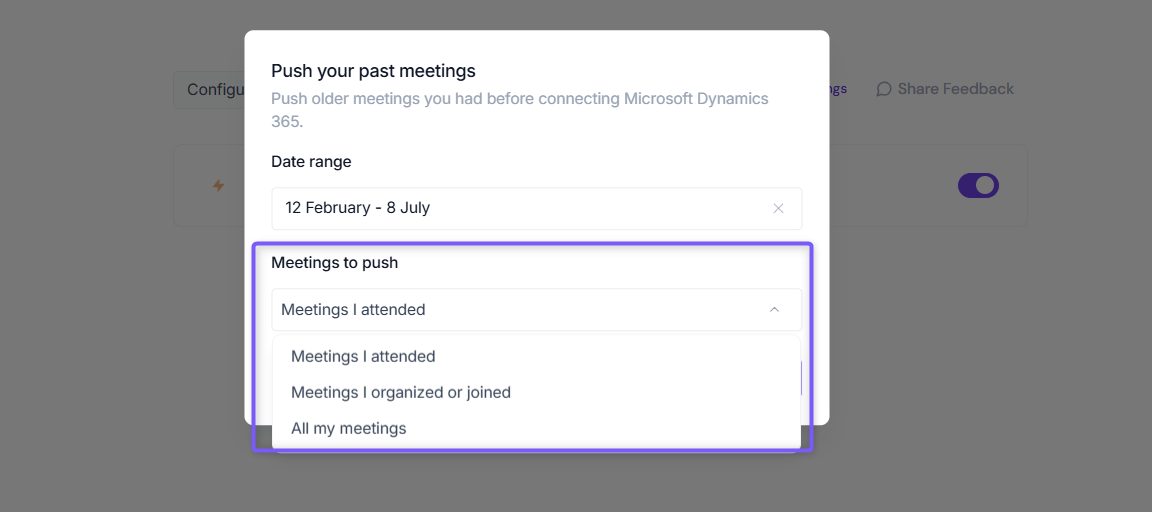Click the orange lightning bolt icon
The image size is (1152, 512).
point(218,186)
